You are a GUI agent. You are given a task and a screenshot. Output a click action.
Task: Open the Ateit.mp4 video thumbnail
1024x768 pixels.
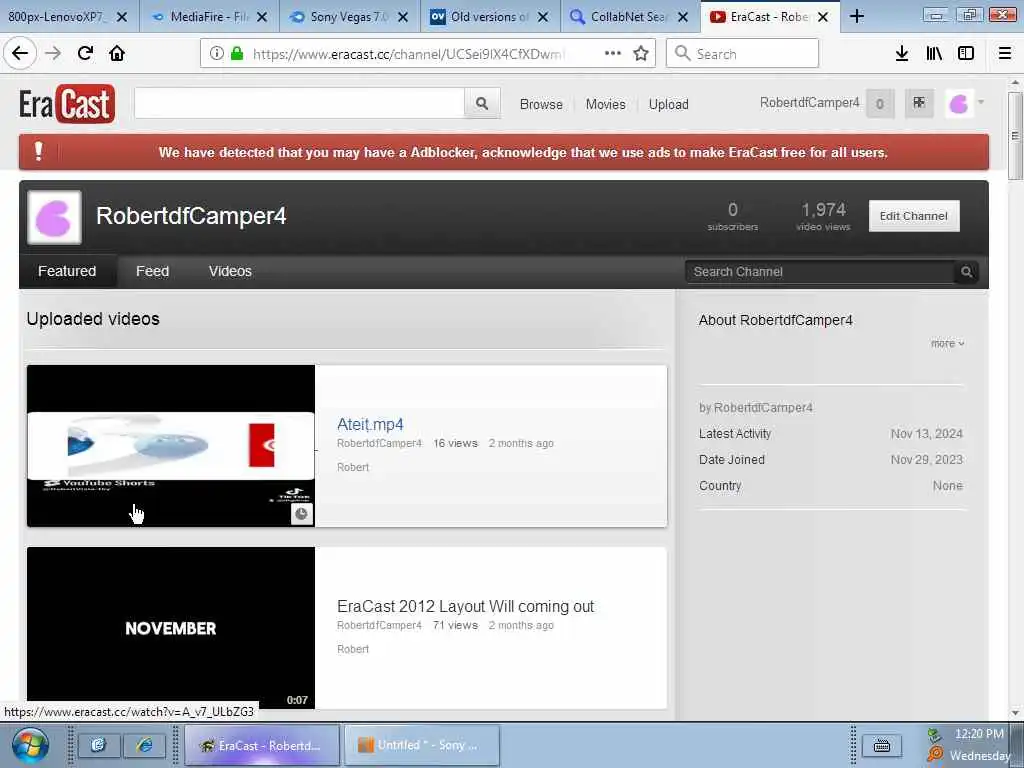pos(170,446)
